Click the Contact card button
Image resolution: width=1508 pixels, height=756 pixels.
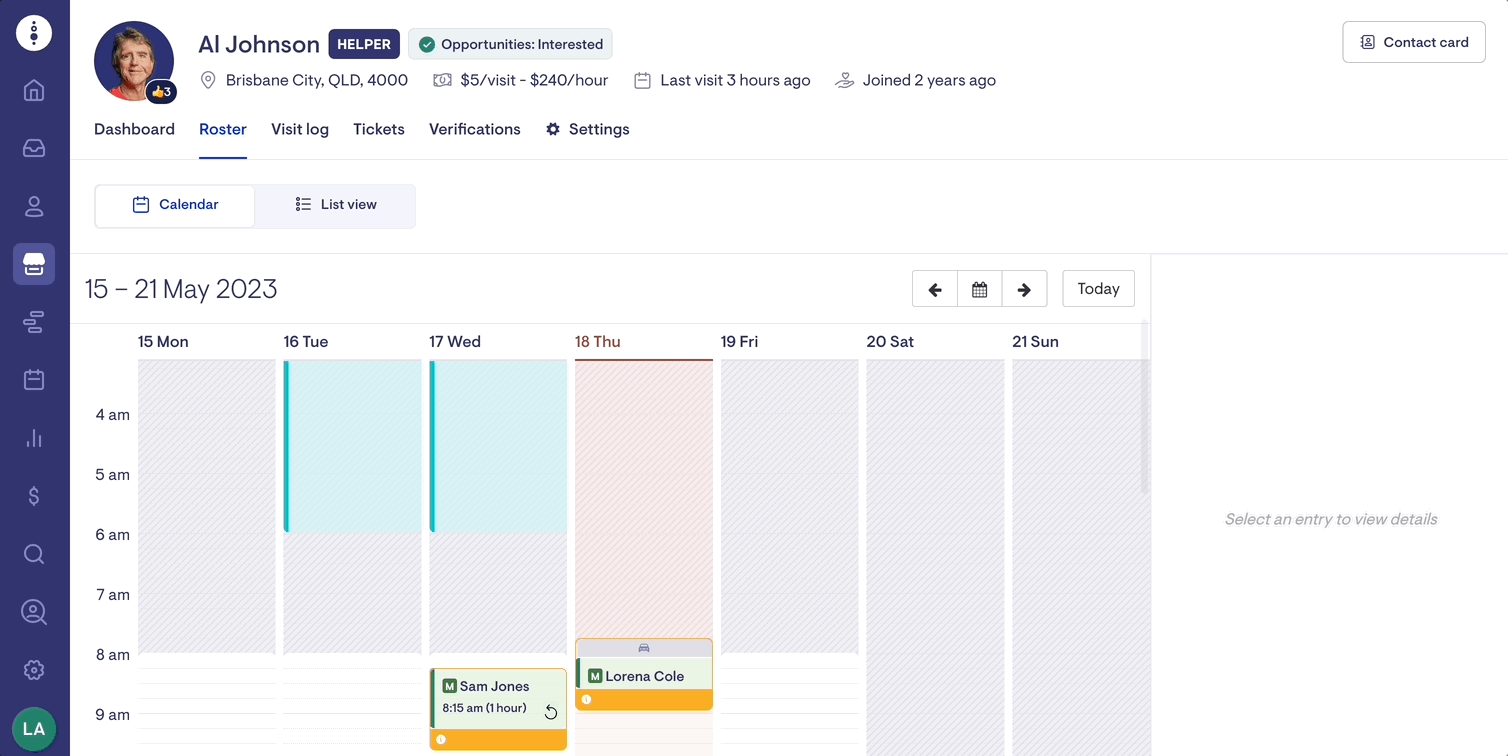tap(1413, 42)
